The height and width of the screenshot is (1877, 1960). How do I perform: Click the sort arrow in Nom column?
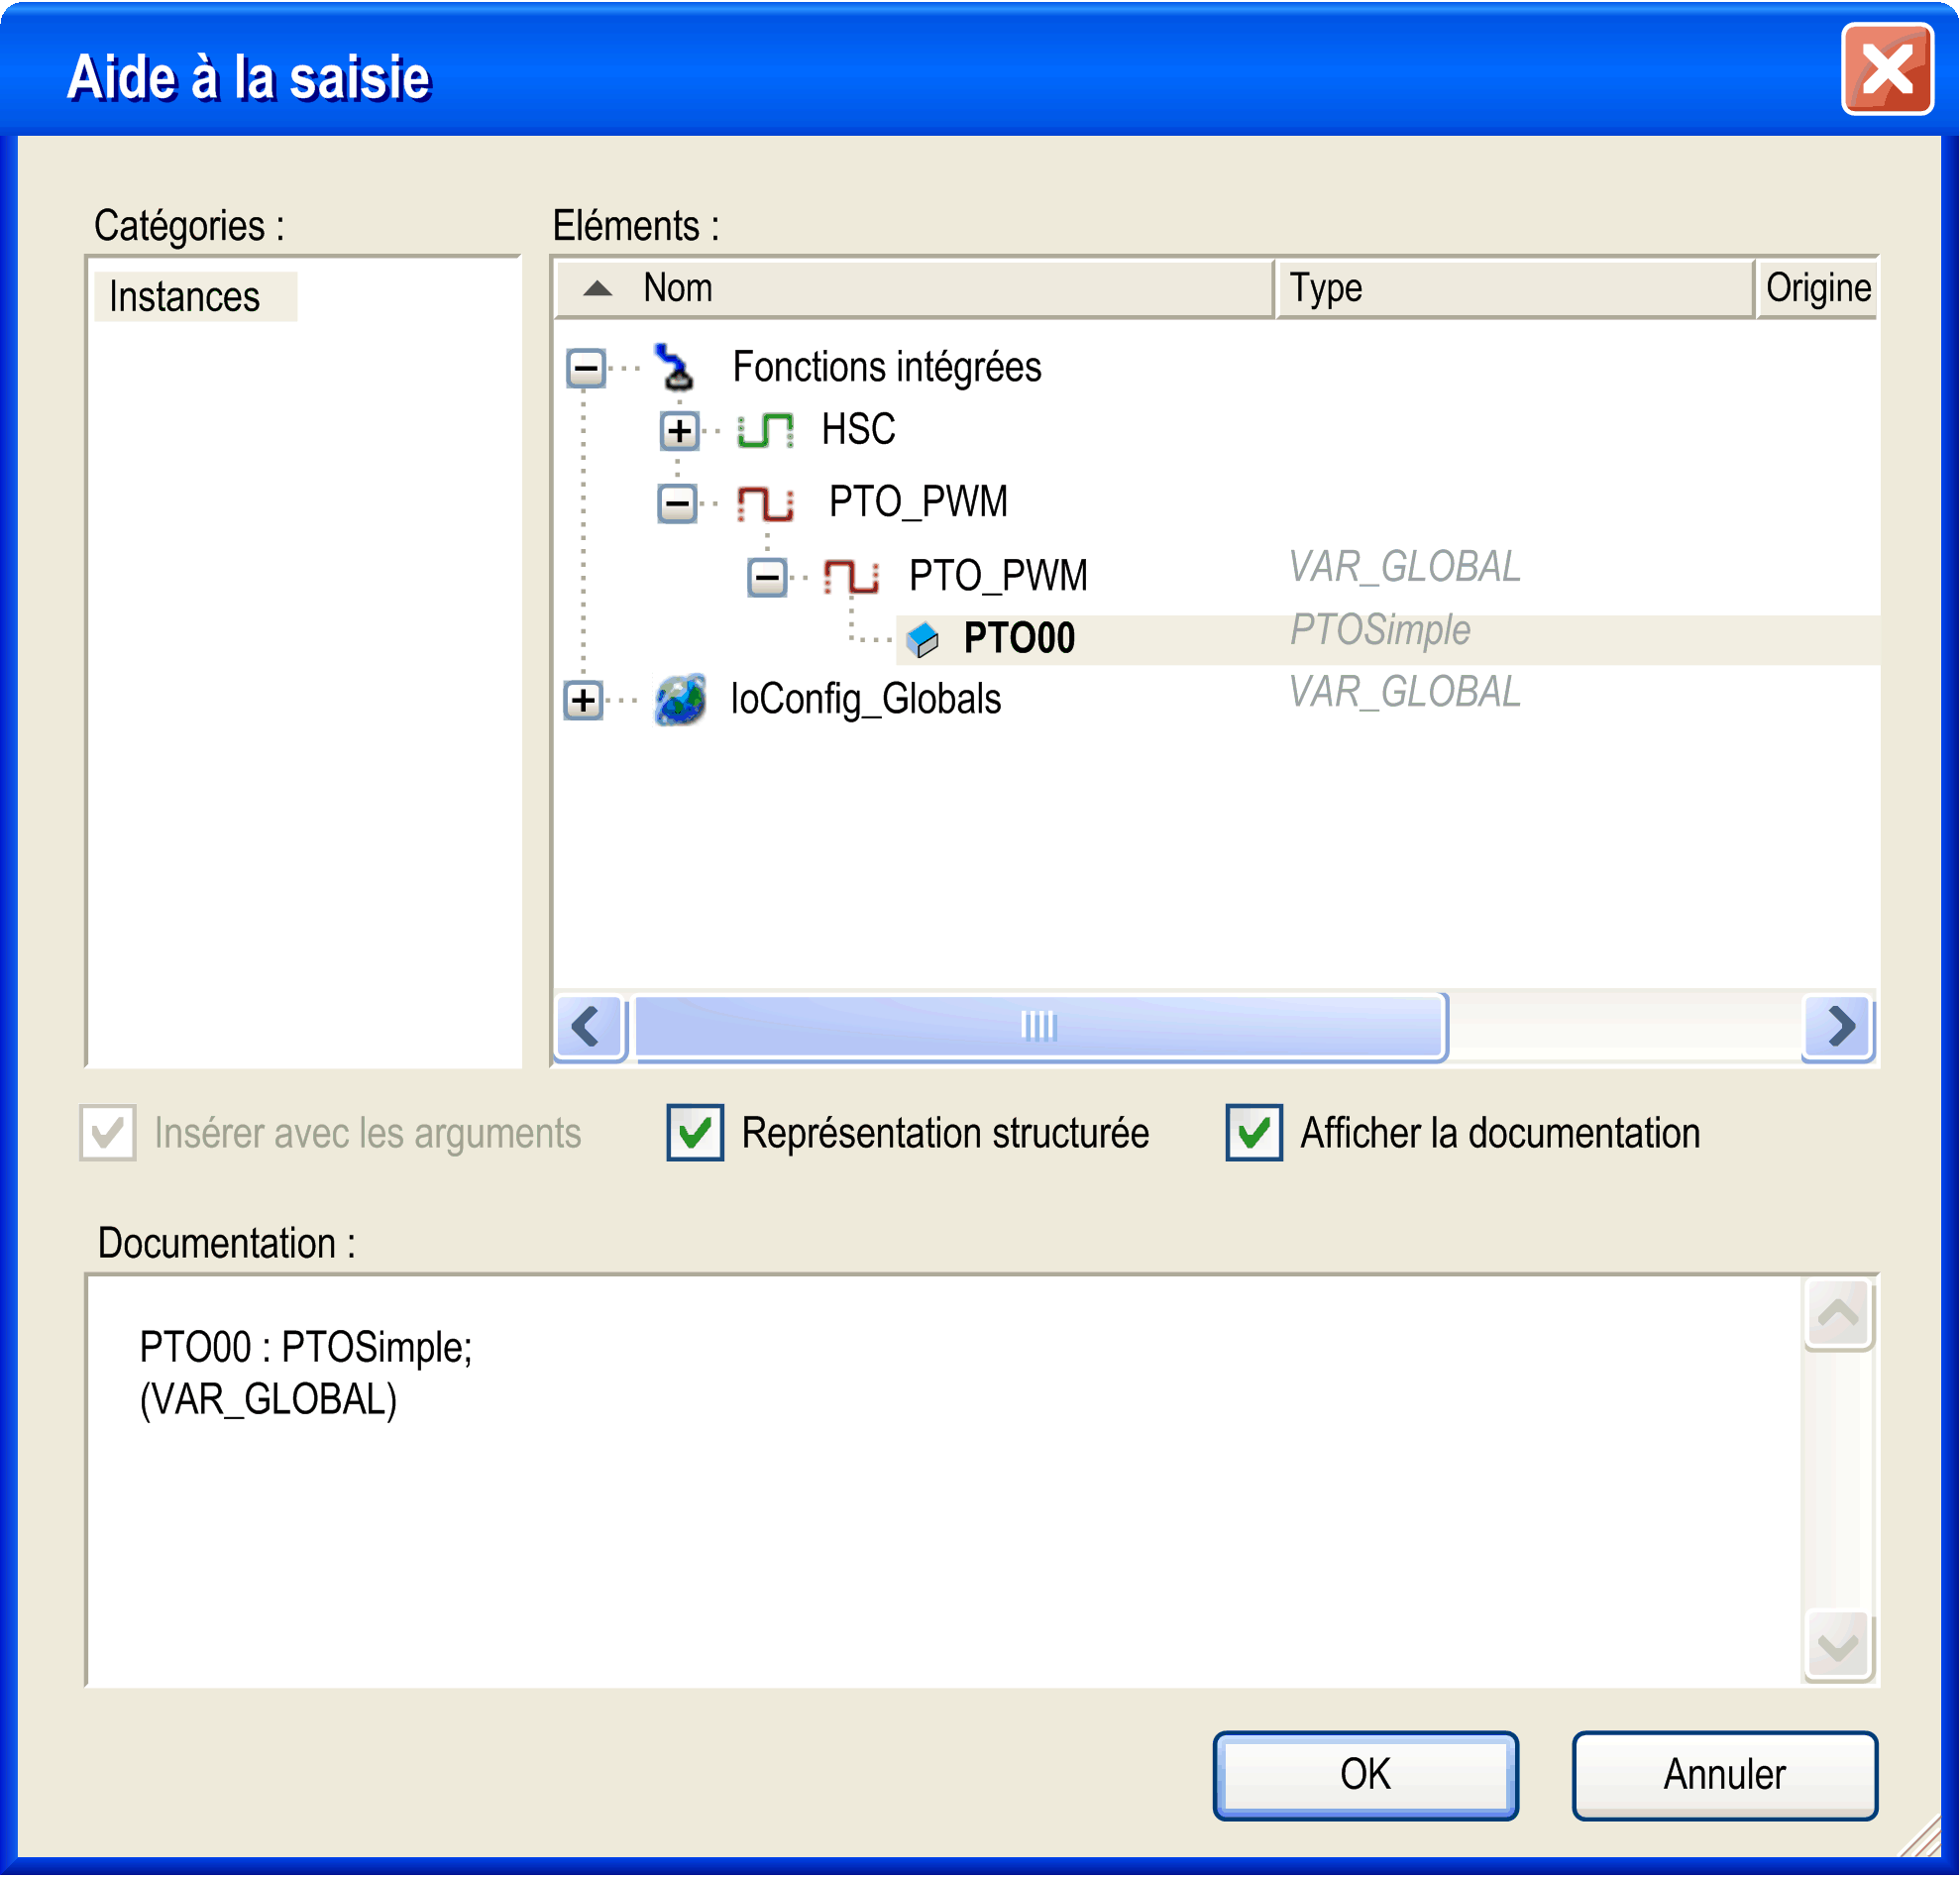tap(598, 289)
